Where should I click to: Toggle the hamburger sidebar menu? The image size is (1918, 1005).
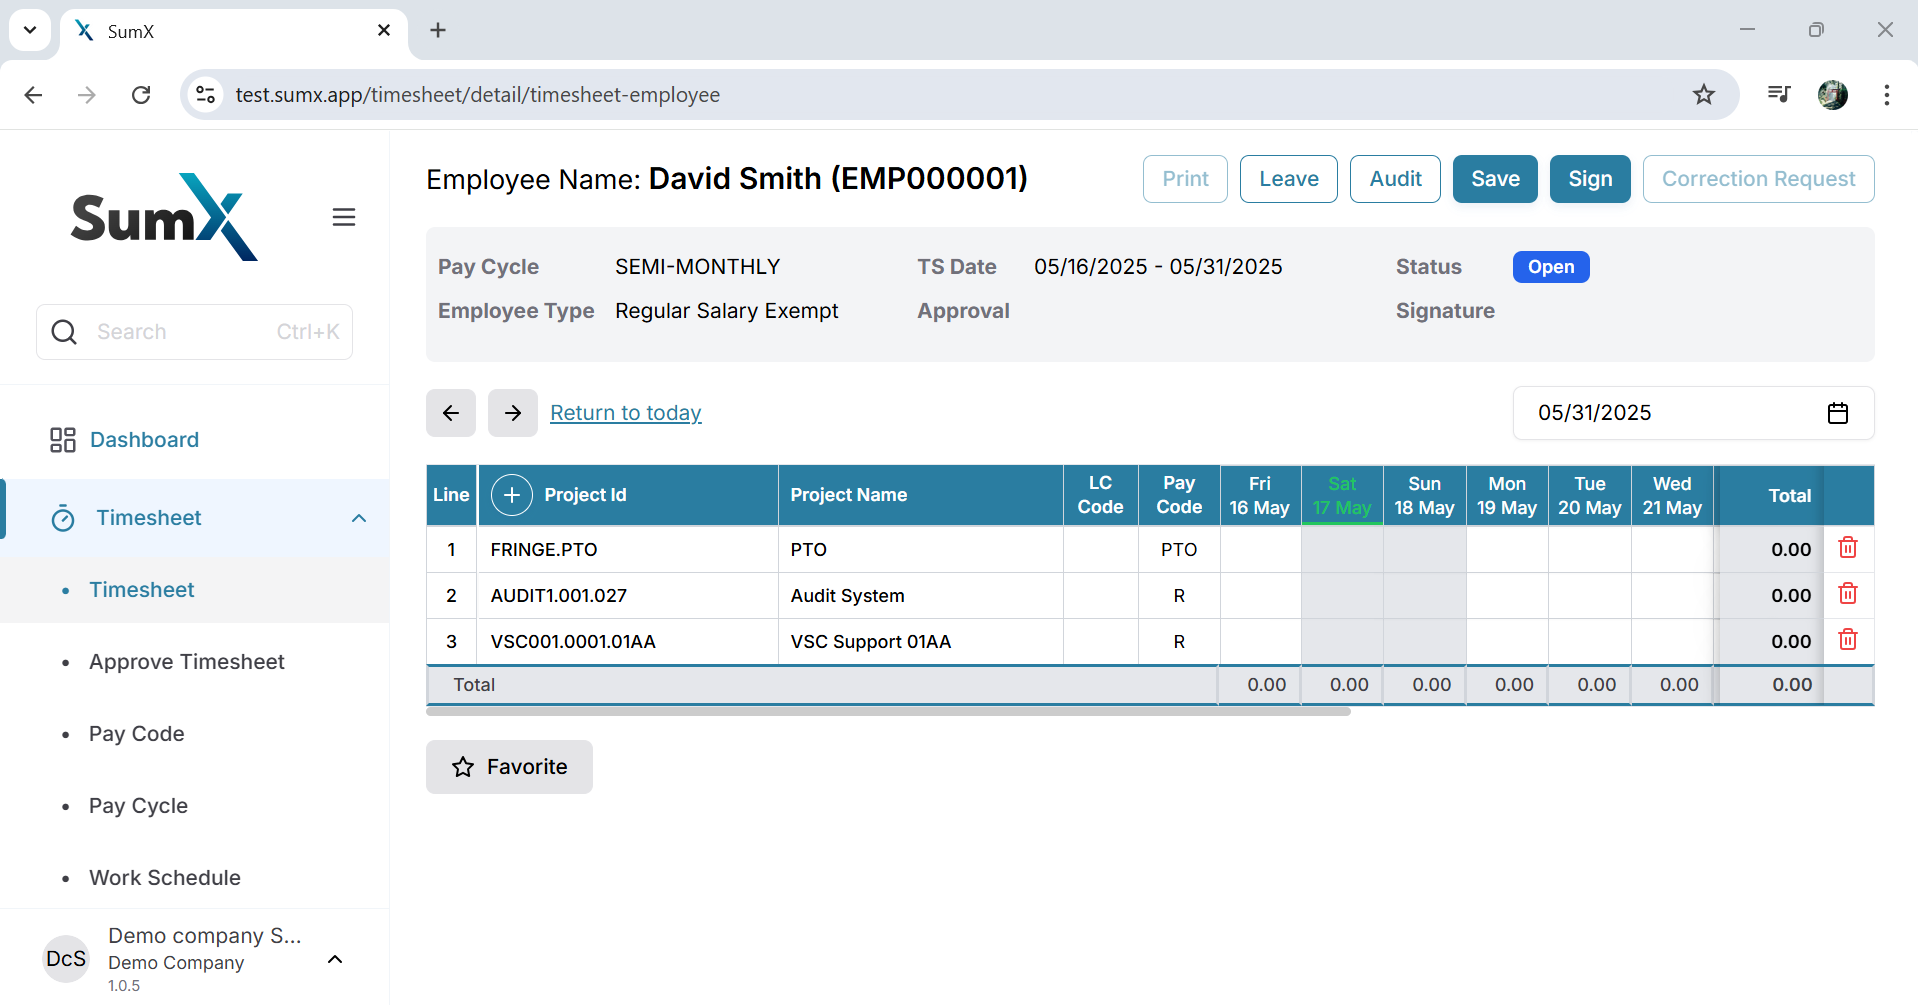tap(344, 217)
